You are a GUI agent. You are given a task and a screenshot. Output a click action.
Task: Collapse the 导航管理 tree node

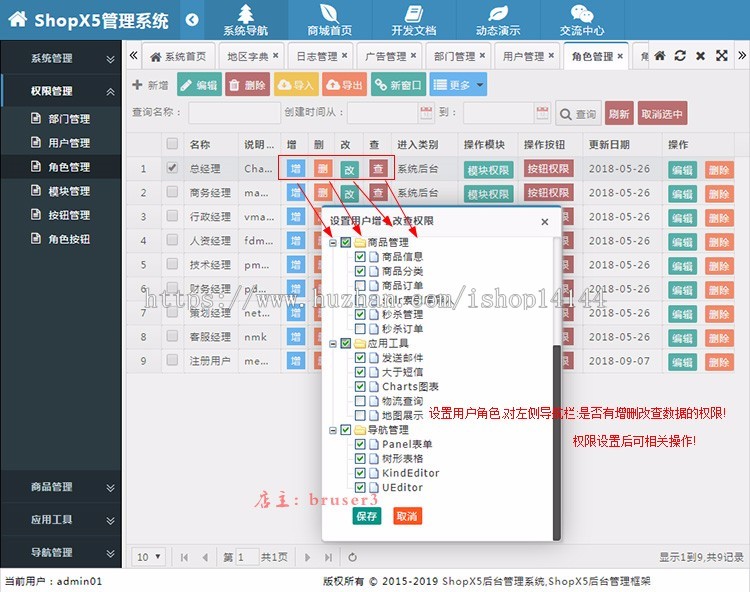333,430
